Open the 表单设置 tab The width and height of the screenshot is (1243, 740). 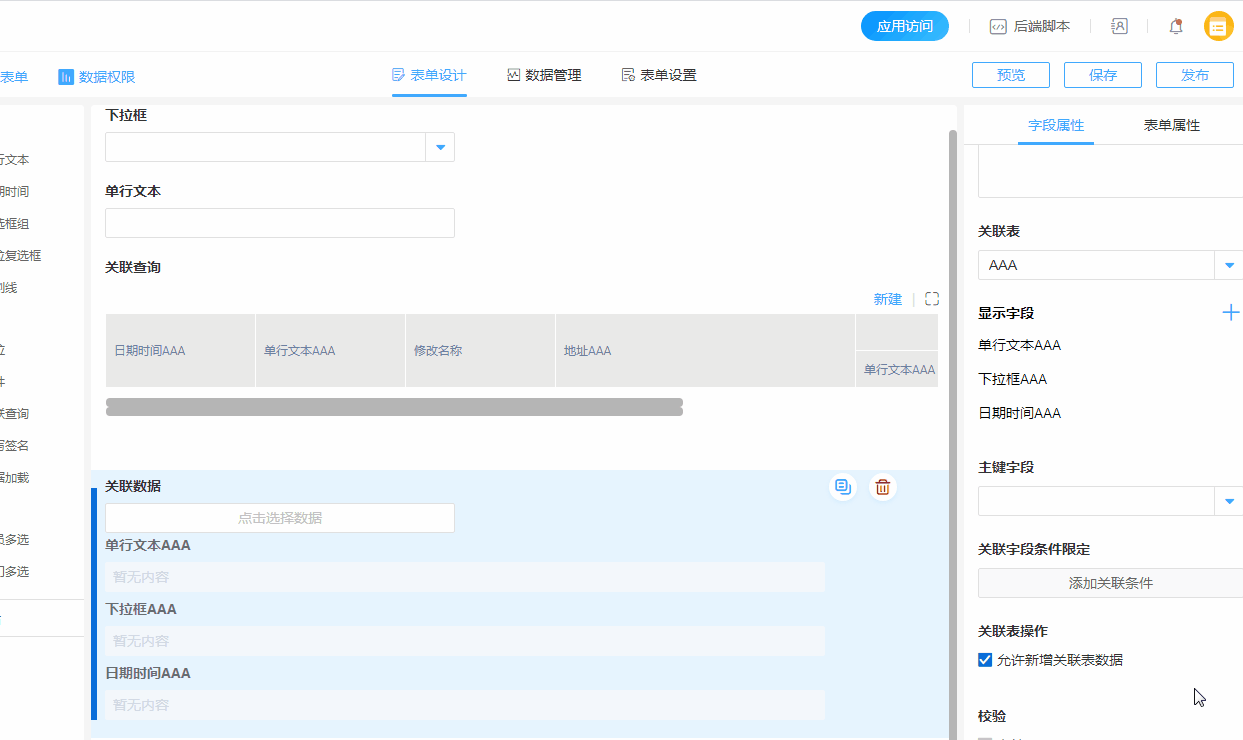point(659,75)
